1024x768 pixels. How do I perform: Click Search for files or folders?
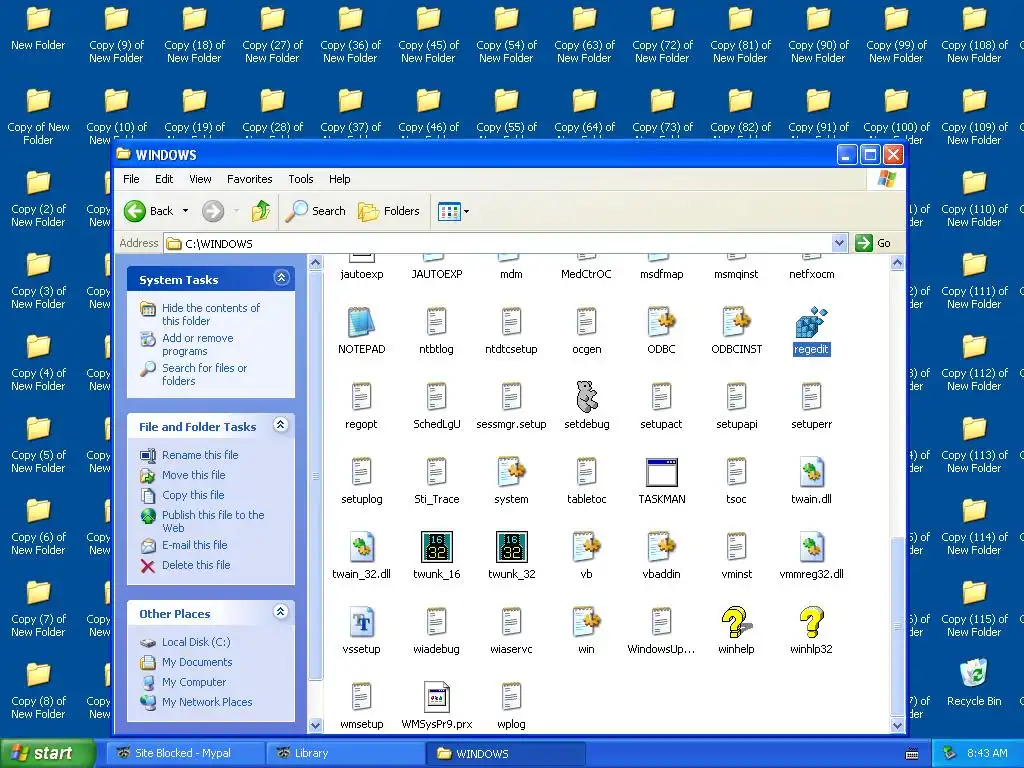[204, 374]
